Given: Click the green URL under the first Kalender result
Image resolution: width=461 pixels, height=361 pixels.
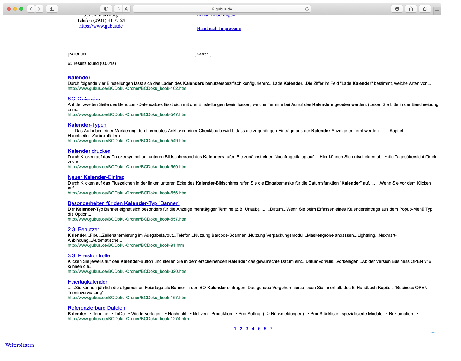Looking at the screenshot, I should tap(127, 88).
